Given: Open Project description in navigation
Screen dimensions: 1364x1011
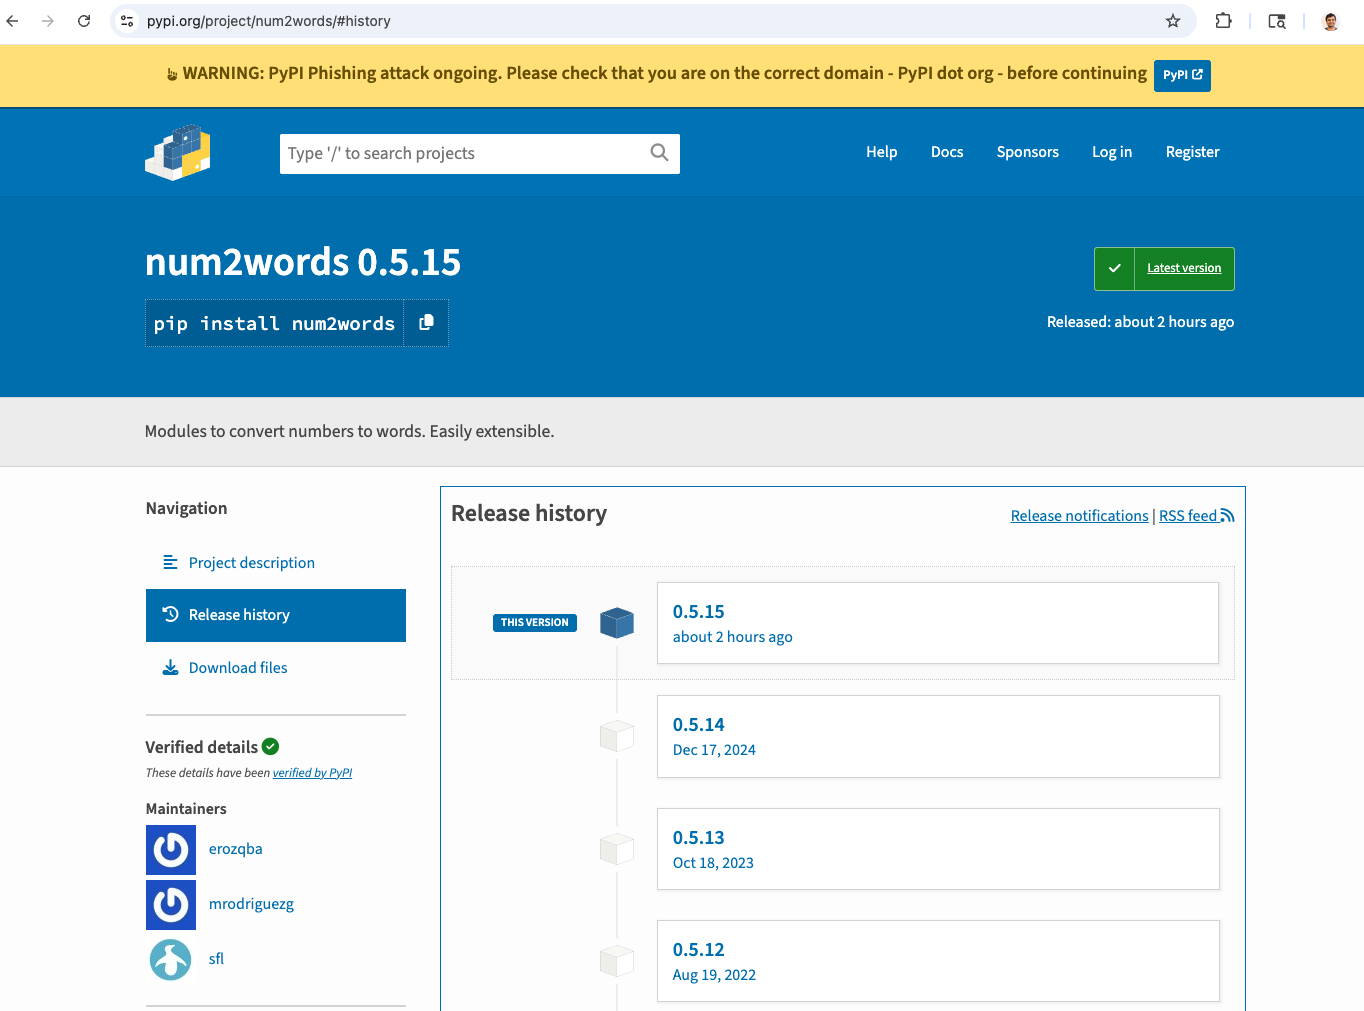Looking at the screenshot, I should (251, 563).
